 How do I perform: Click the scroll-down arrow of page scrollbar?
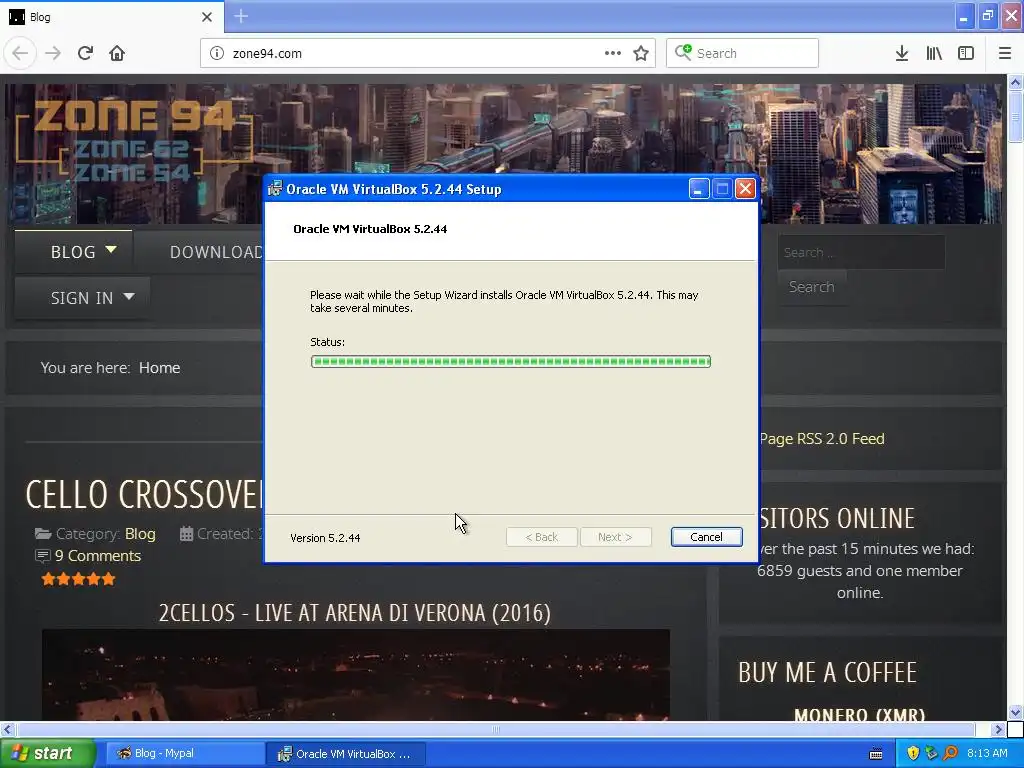[1016, 712]
